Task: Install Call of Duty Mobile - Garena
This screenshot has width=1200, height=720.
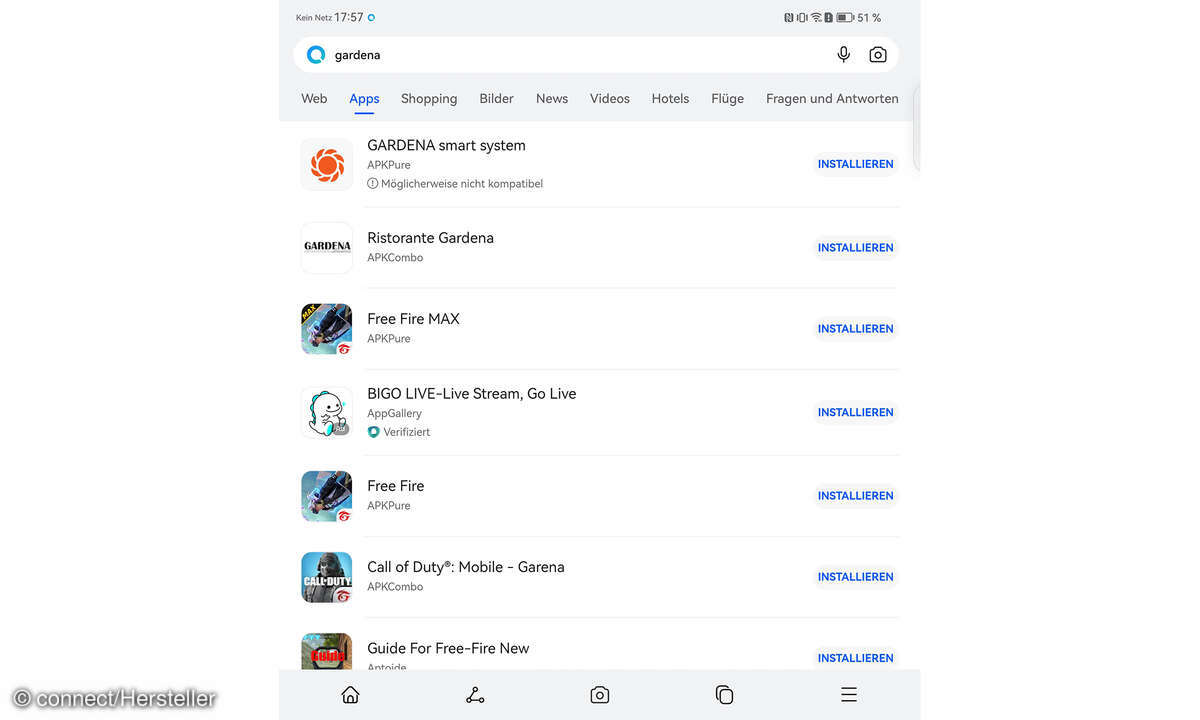Action: (x=856, y=577)
